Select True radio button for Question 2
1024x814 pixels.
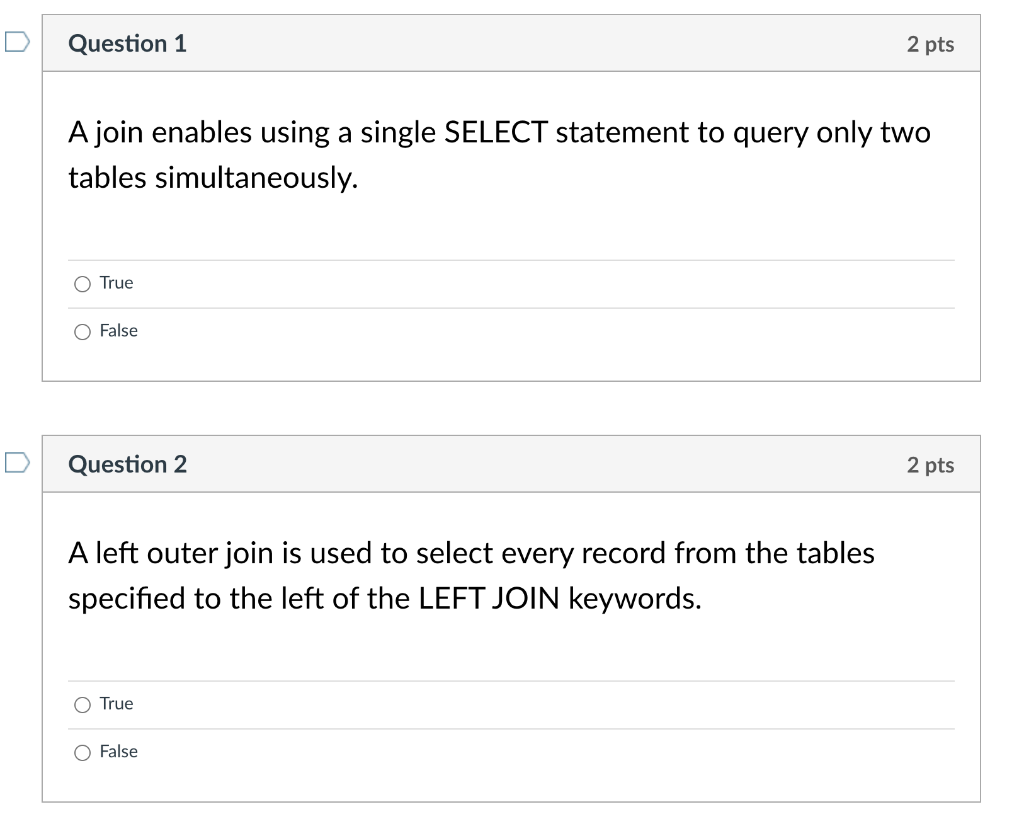[x=82, y=705]
